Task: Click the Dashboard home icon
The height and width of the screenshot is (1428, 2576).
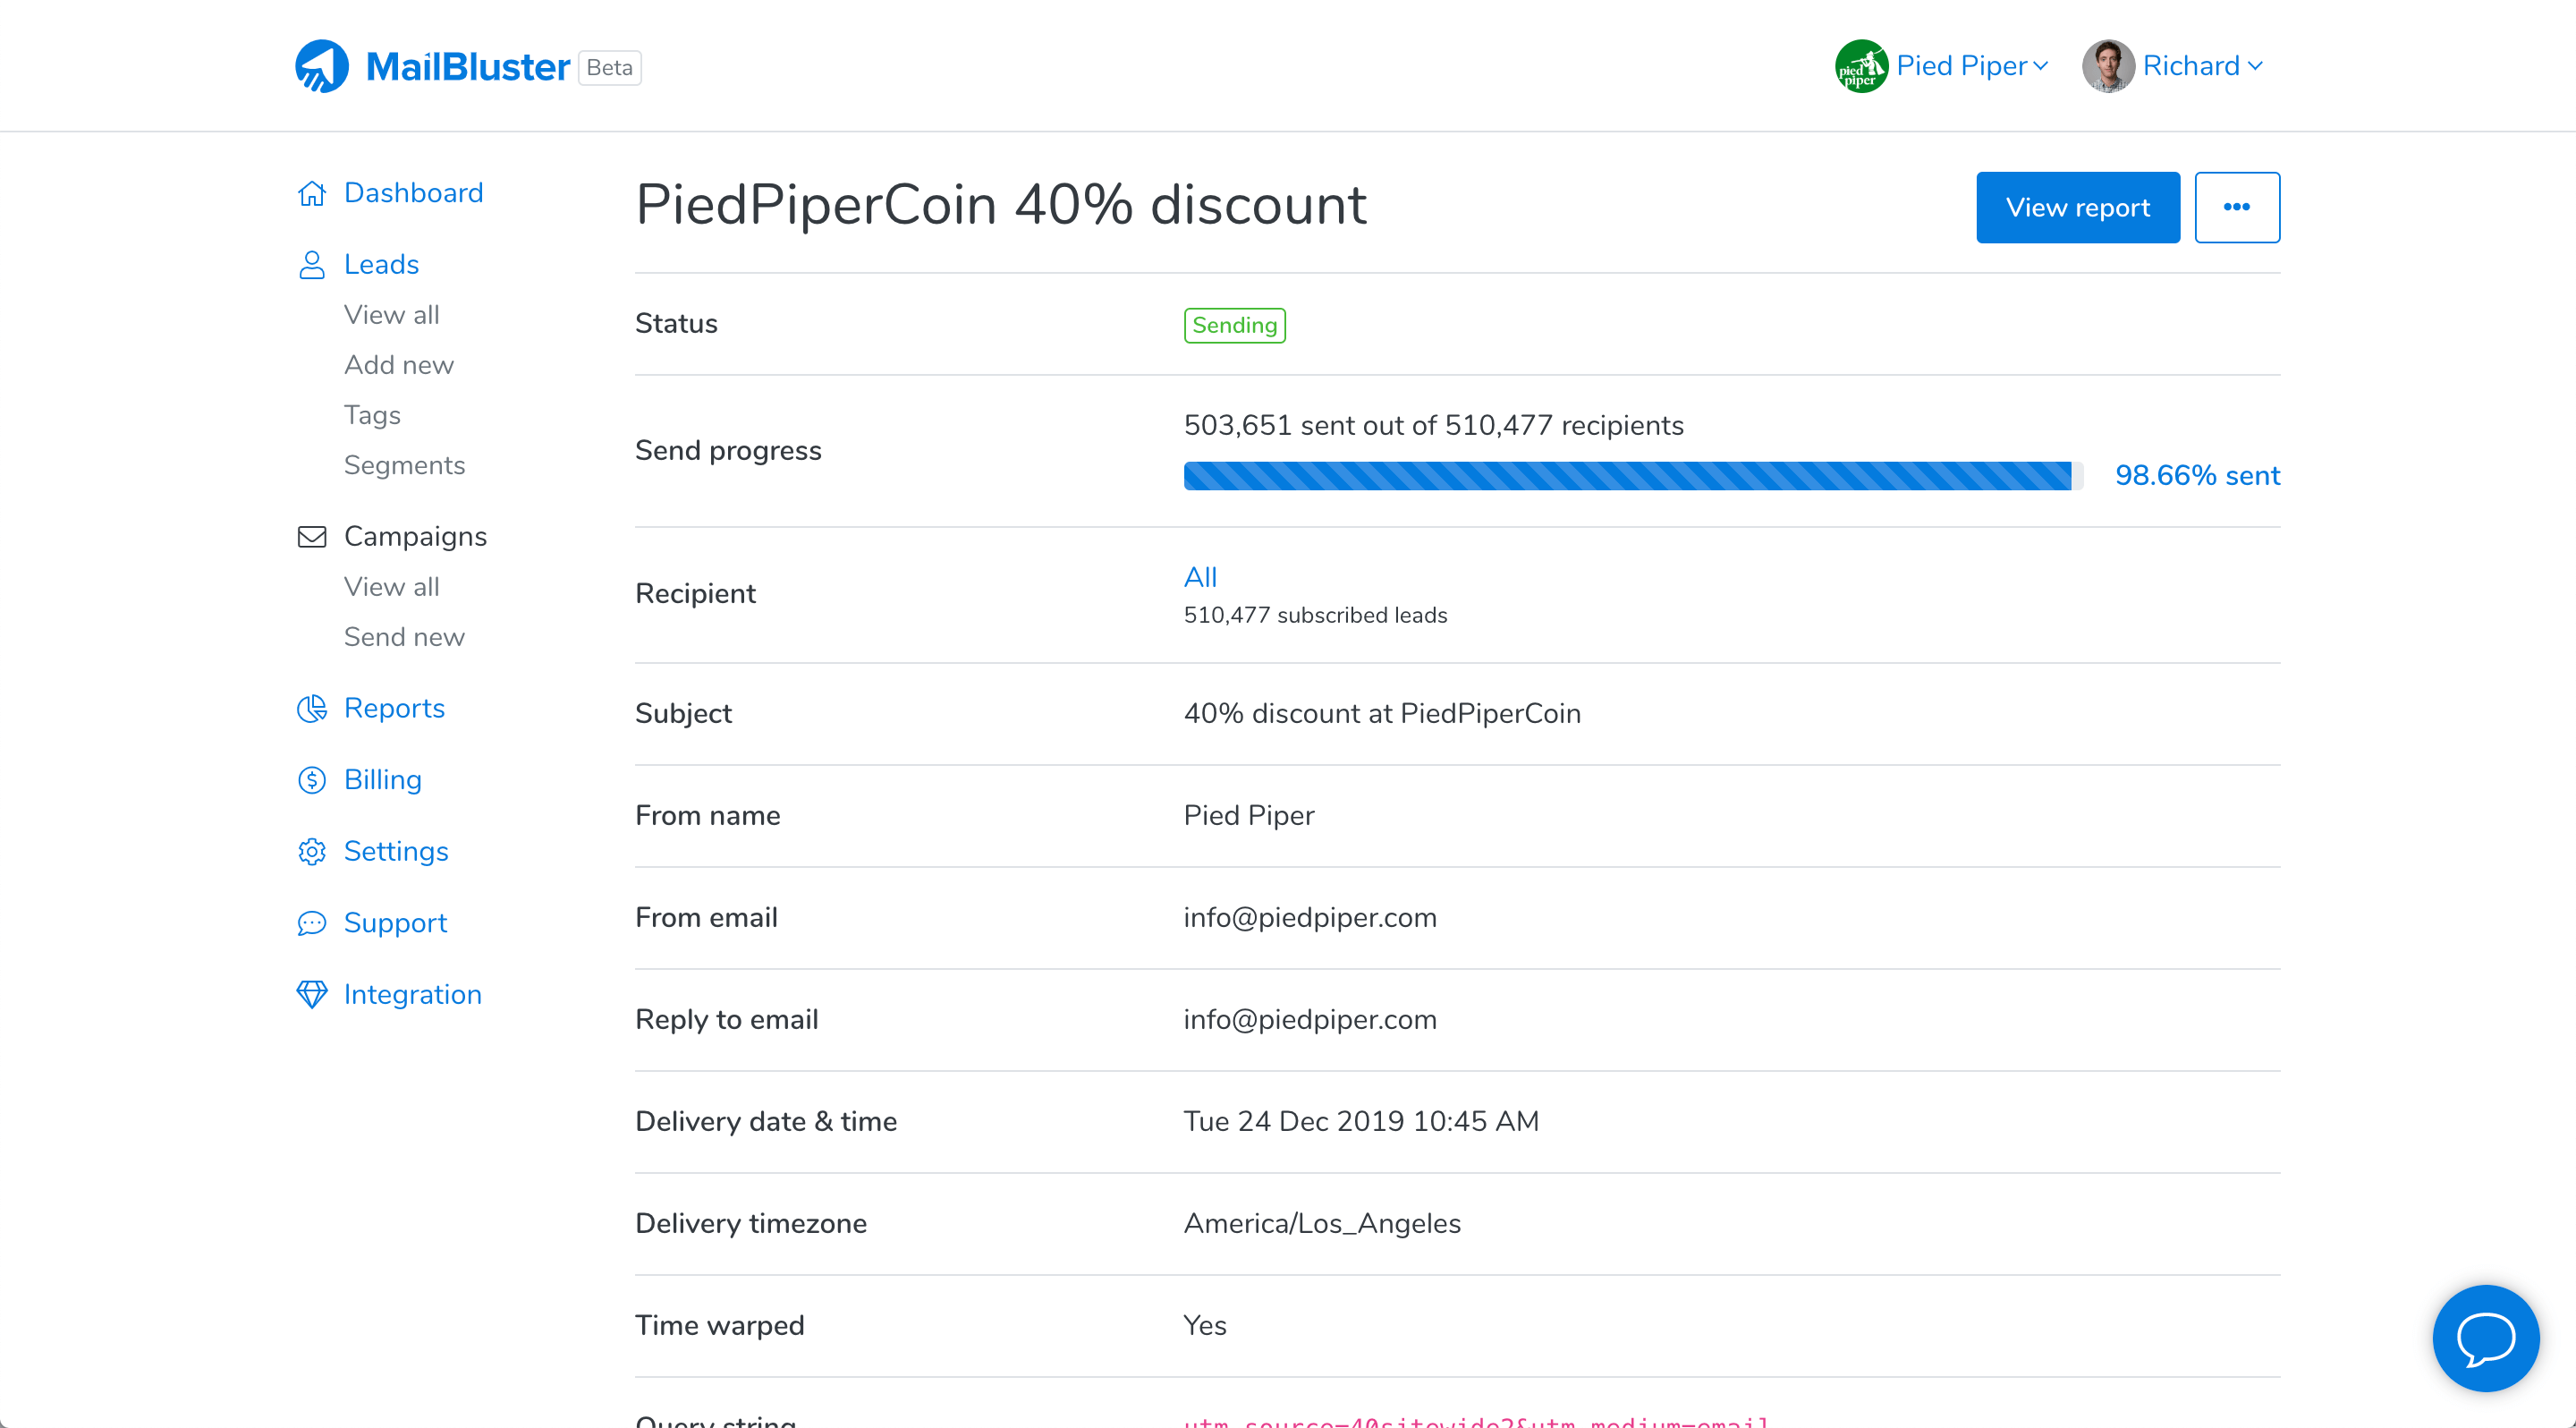Action: click(x=312, y=193)
